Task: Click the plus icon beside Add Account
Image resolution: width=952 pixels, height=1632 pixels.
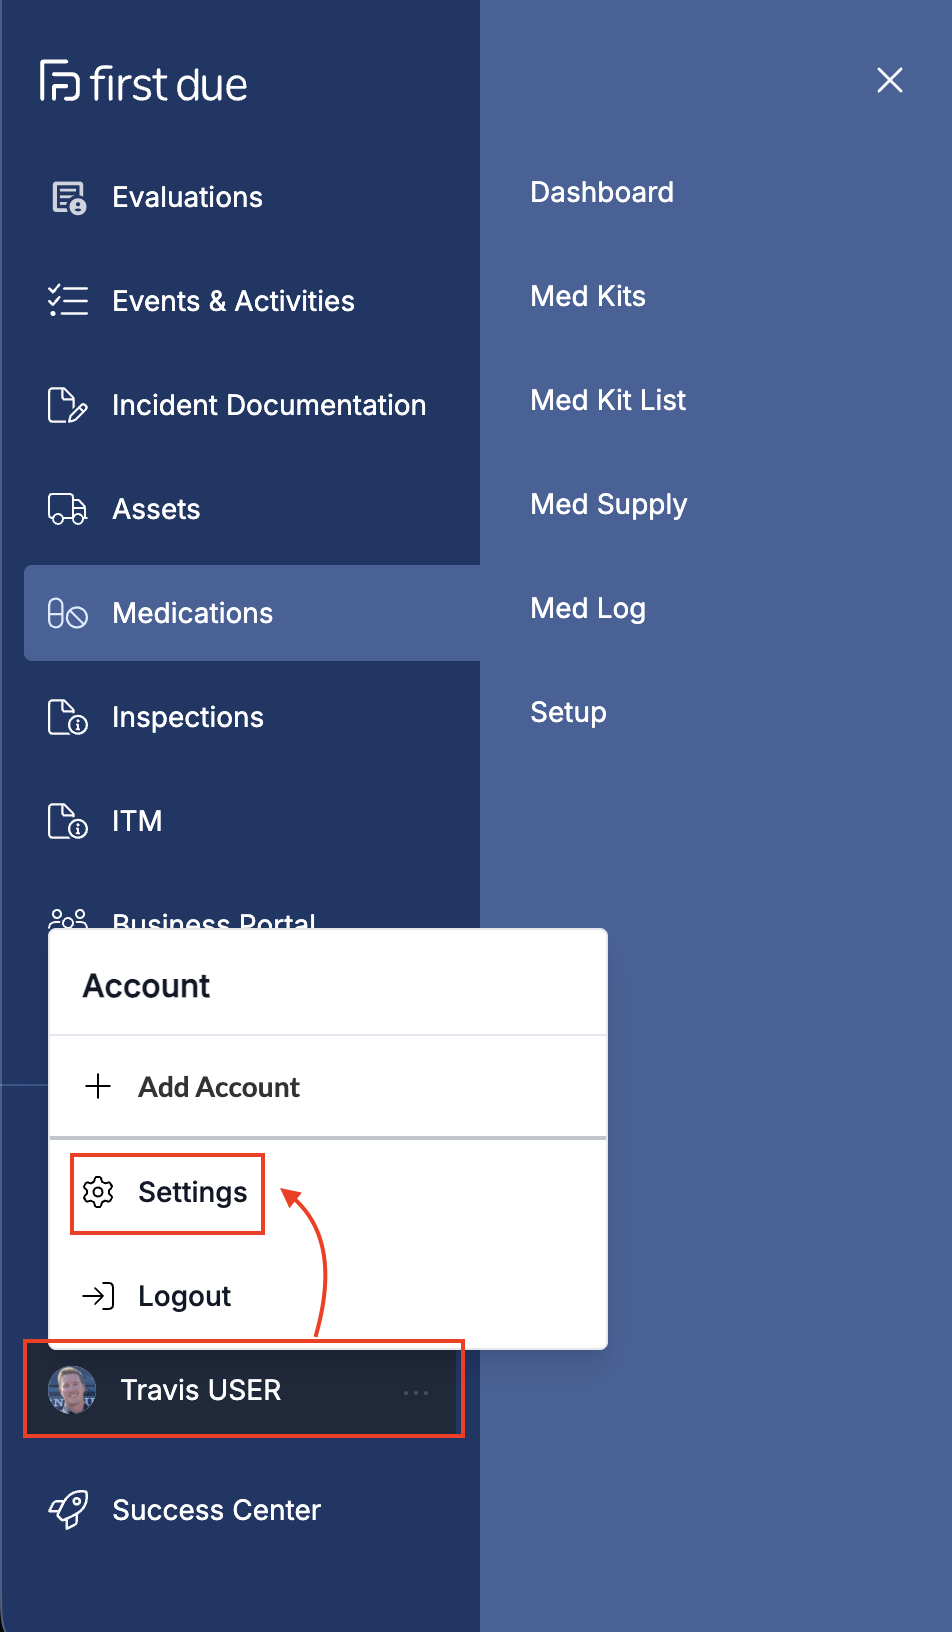Action: [x=98, y=1086]
